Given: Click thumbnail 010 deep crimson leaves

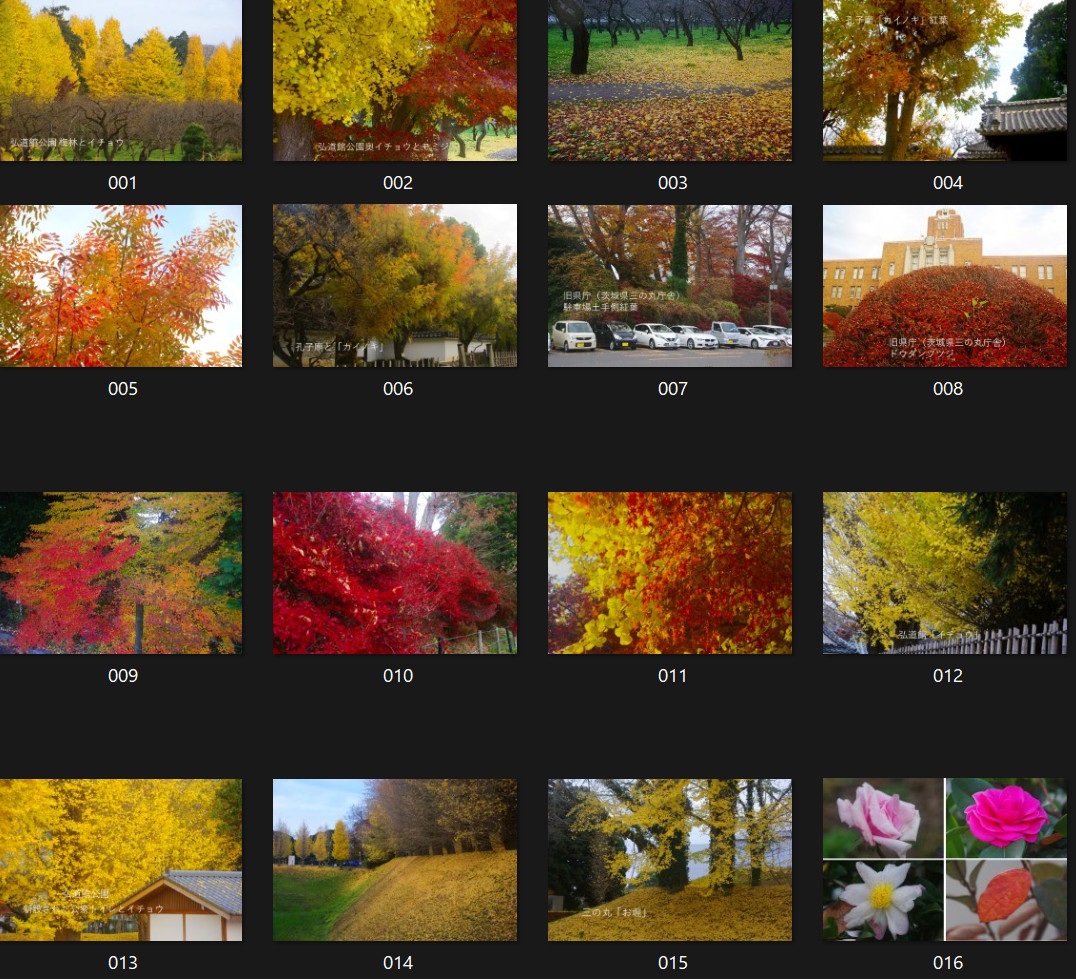Looking at the screenshot, I should (395, 573).
